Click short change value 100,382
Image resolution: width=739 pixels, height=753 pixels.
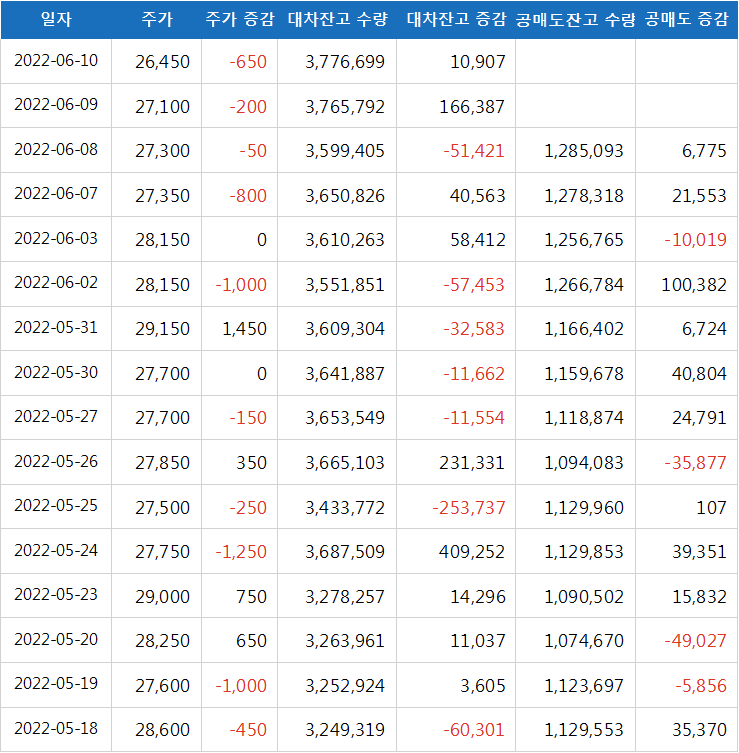[694, 285]
